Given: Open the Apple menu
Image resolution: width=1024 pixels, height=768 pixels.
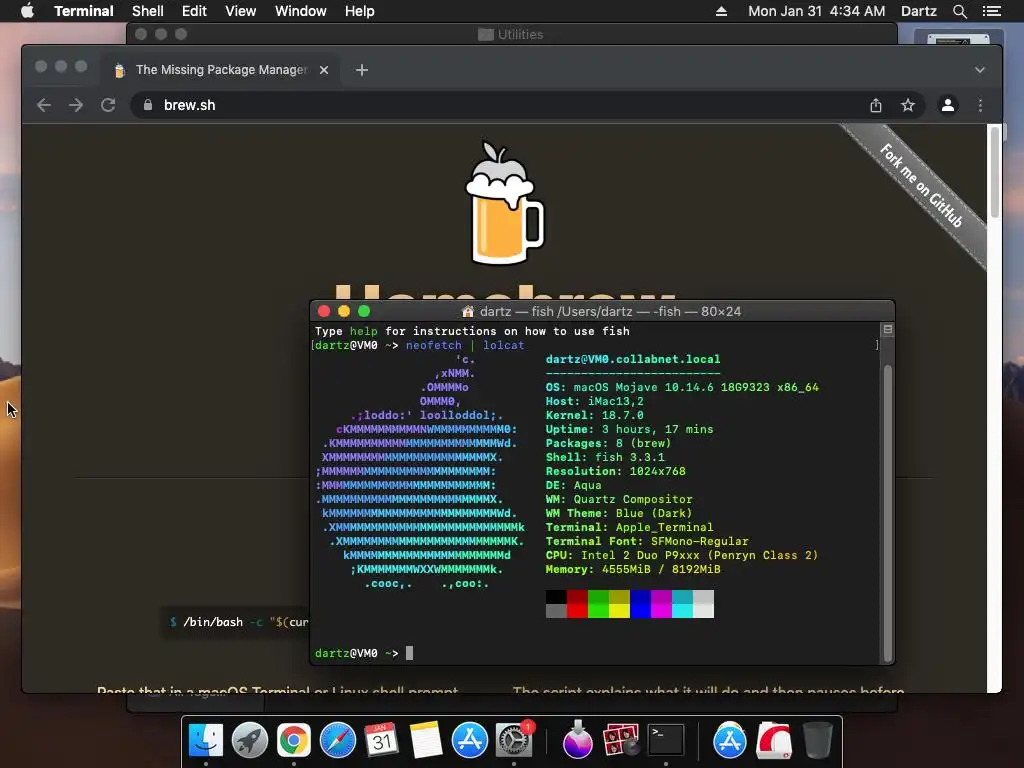Looking at the screenshot, I should 27,11.
